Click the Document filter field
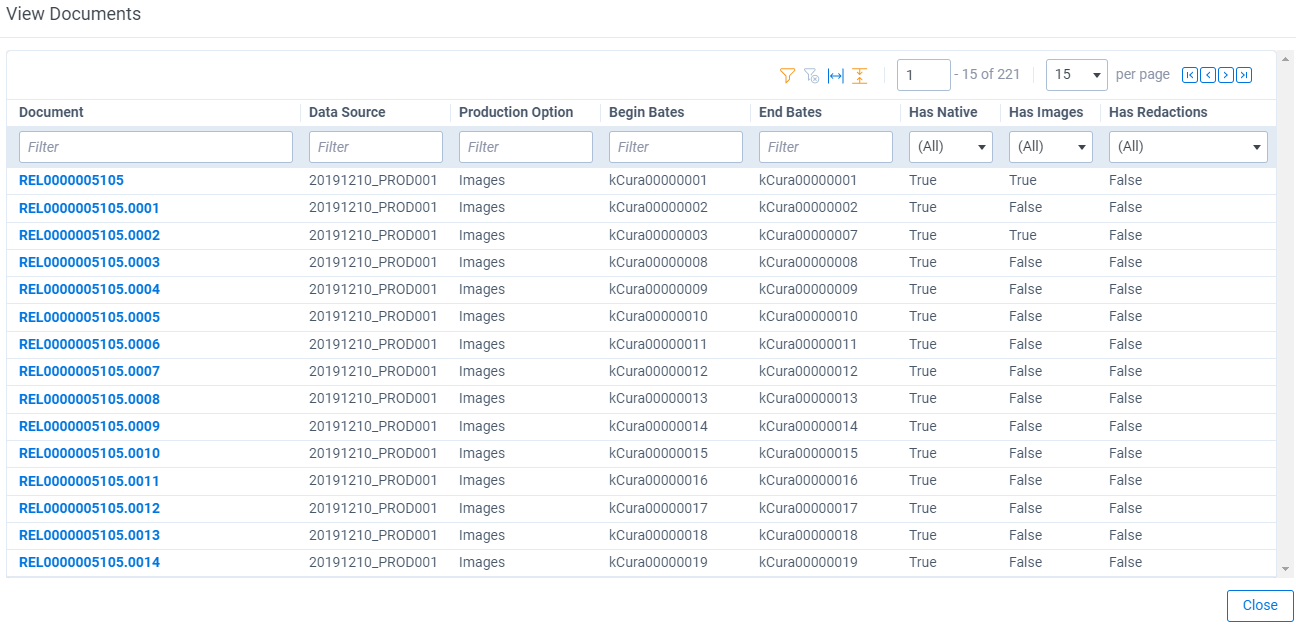This screenshot has height=625, width=1296. (156, 147)
